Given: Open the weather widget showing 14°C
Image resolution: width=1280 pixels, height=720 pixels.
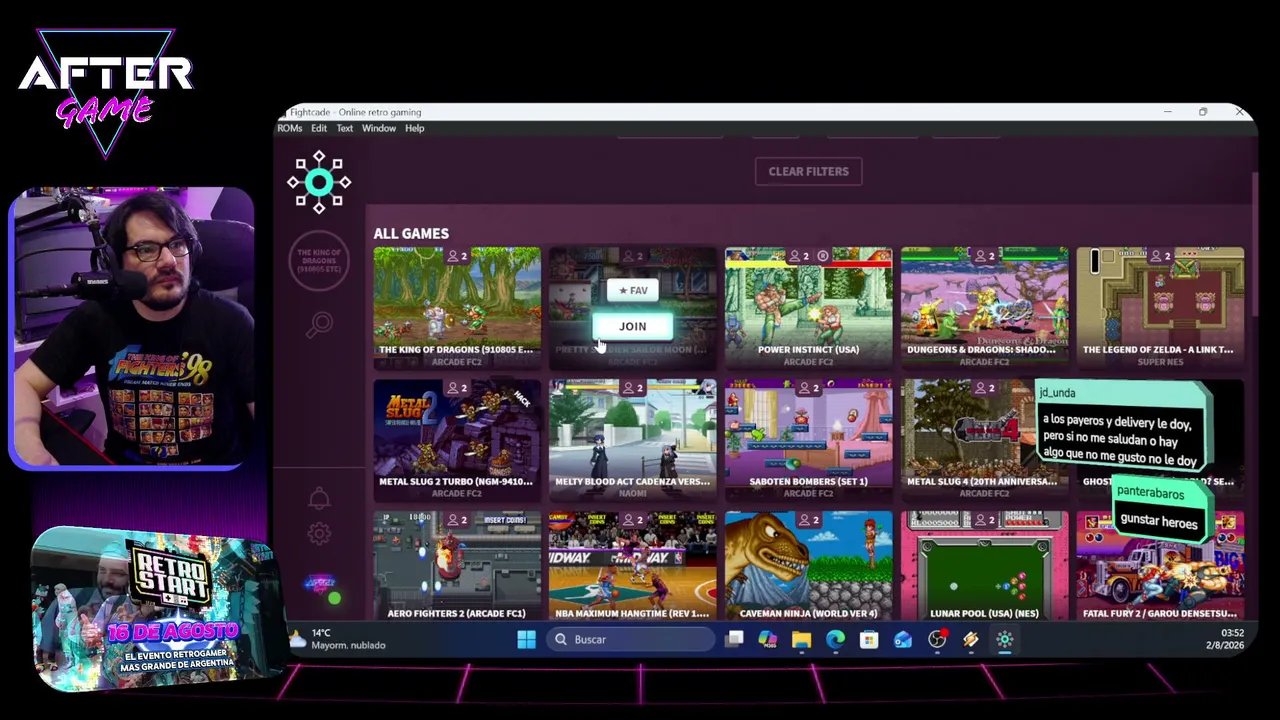Looking at the screenshot, I should [x=340, y=639].
